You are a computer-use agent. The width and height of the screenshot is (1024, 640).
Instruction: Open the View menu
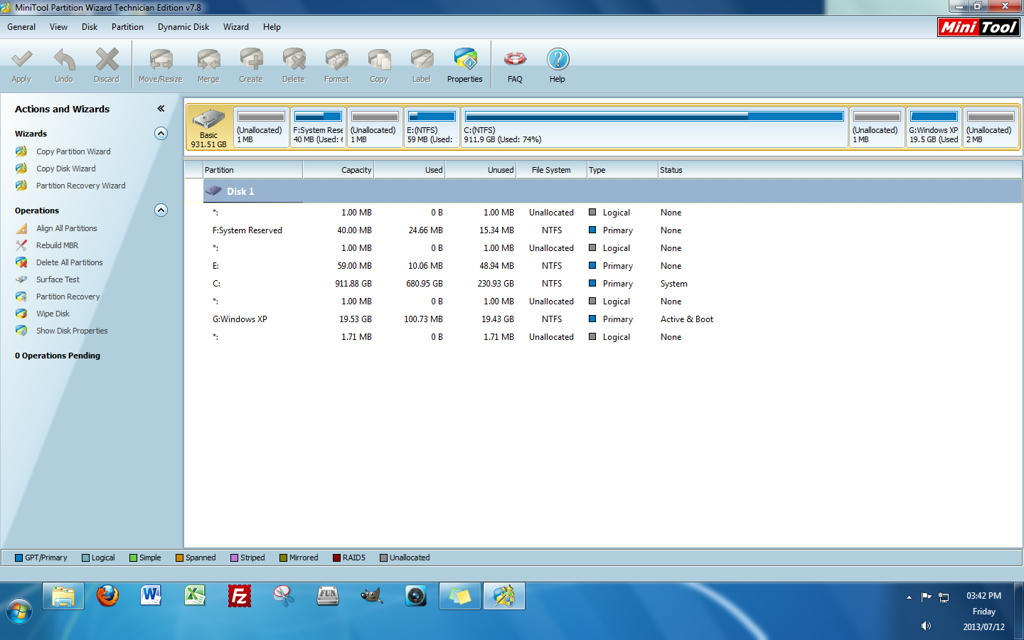click(x=59, y=27)
